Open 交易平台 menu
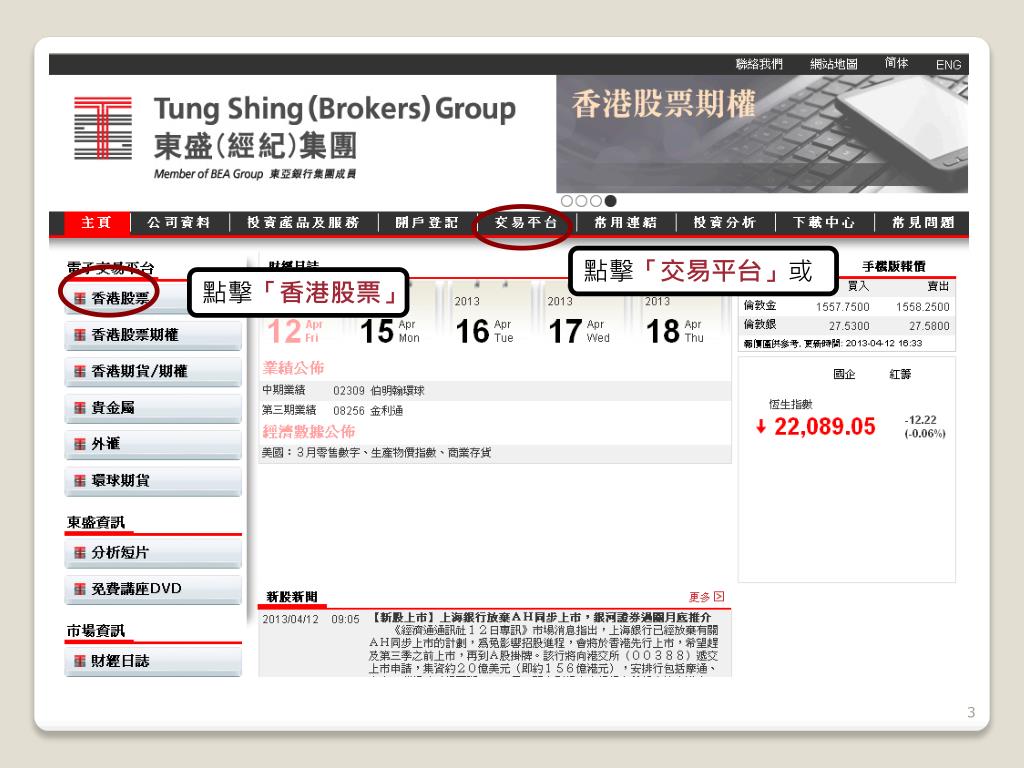 tap(526, 223)
